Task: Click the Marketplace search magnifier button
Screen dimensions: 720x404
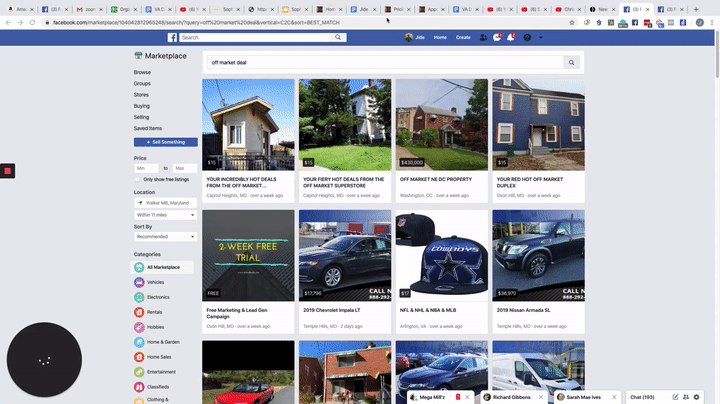Action: click(571, 62)
